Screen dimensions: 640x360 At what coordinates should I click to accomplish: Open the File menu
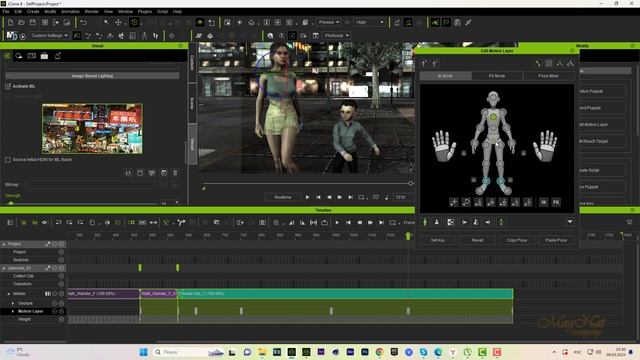point(6,11)
